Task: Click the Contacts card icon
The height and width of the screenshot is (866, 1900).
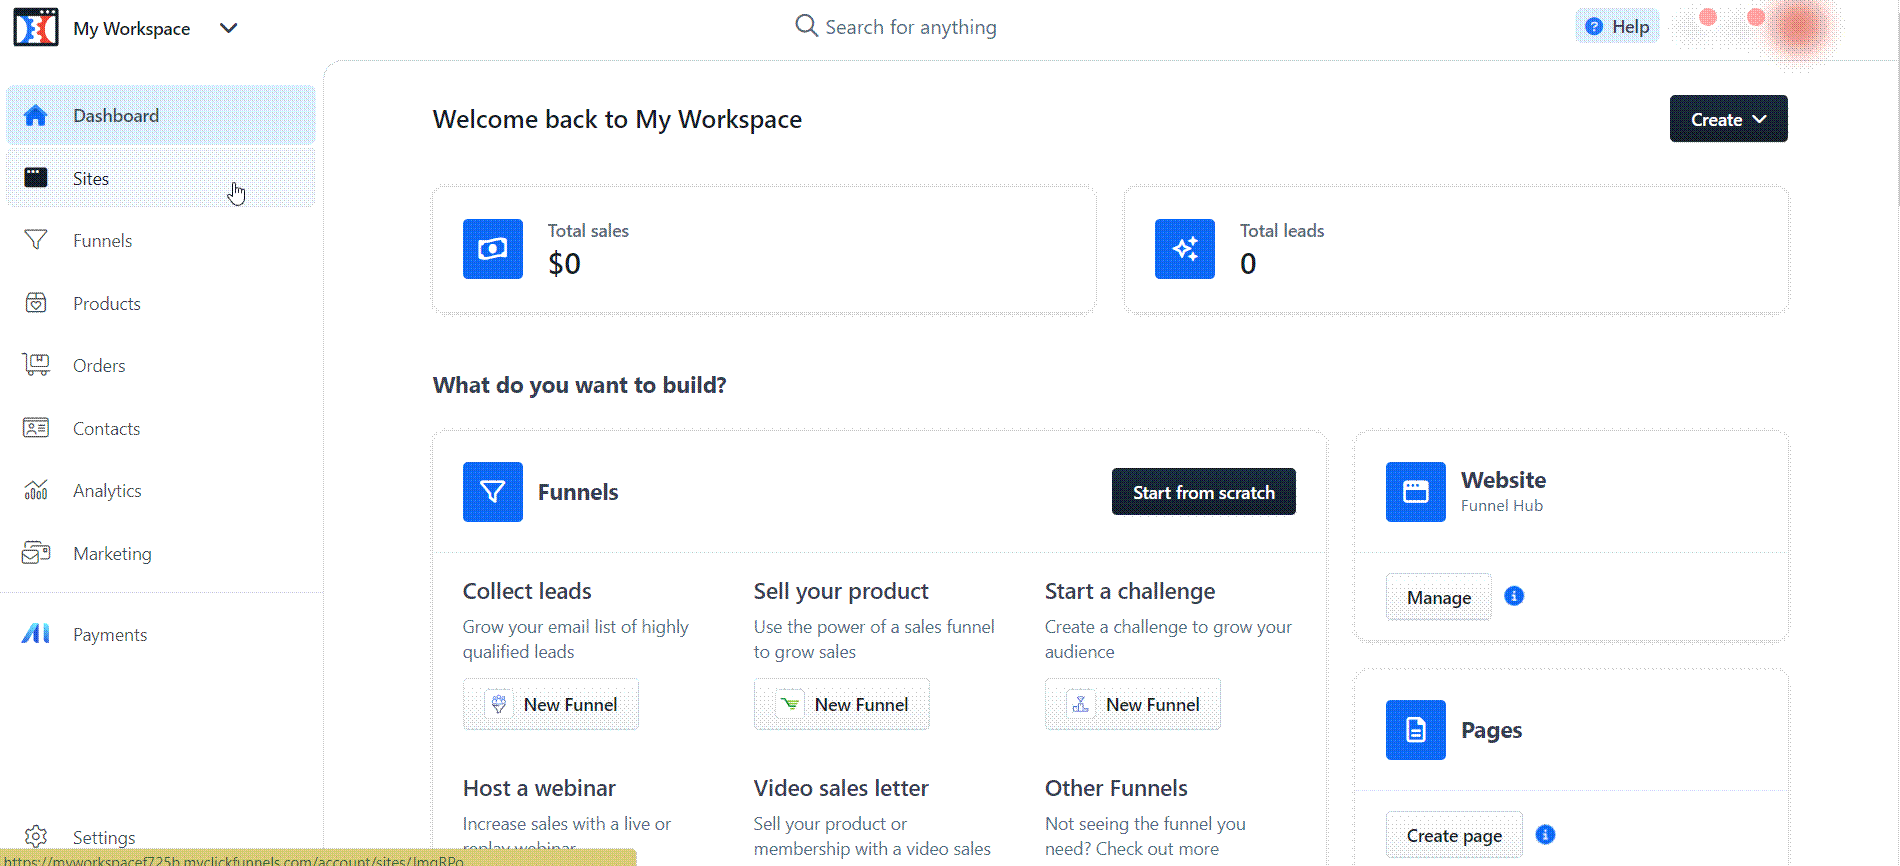Action: pos(36,428)
